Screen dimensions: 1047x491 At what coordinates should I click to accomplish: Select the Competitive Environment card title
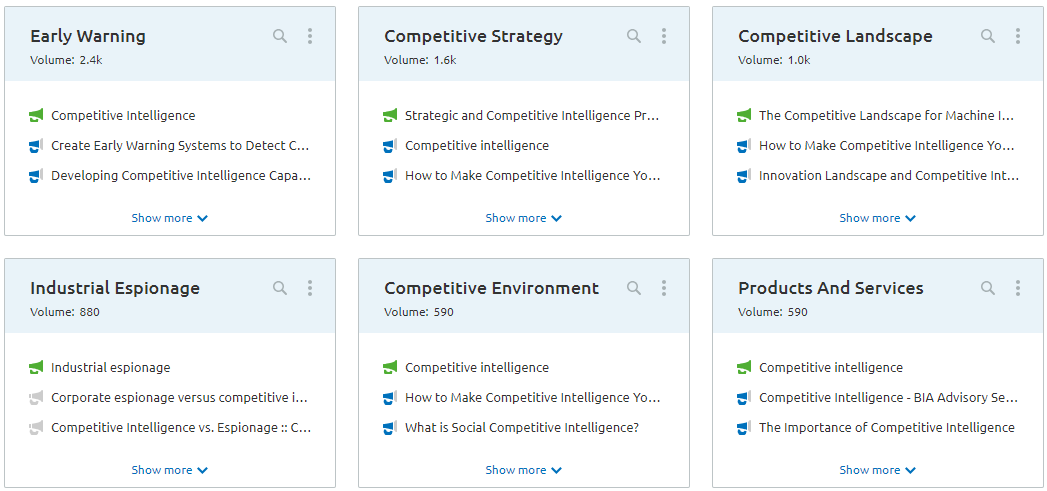(491, 288)
